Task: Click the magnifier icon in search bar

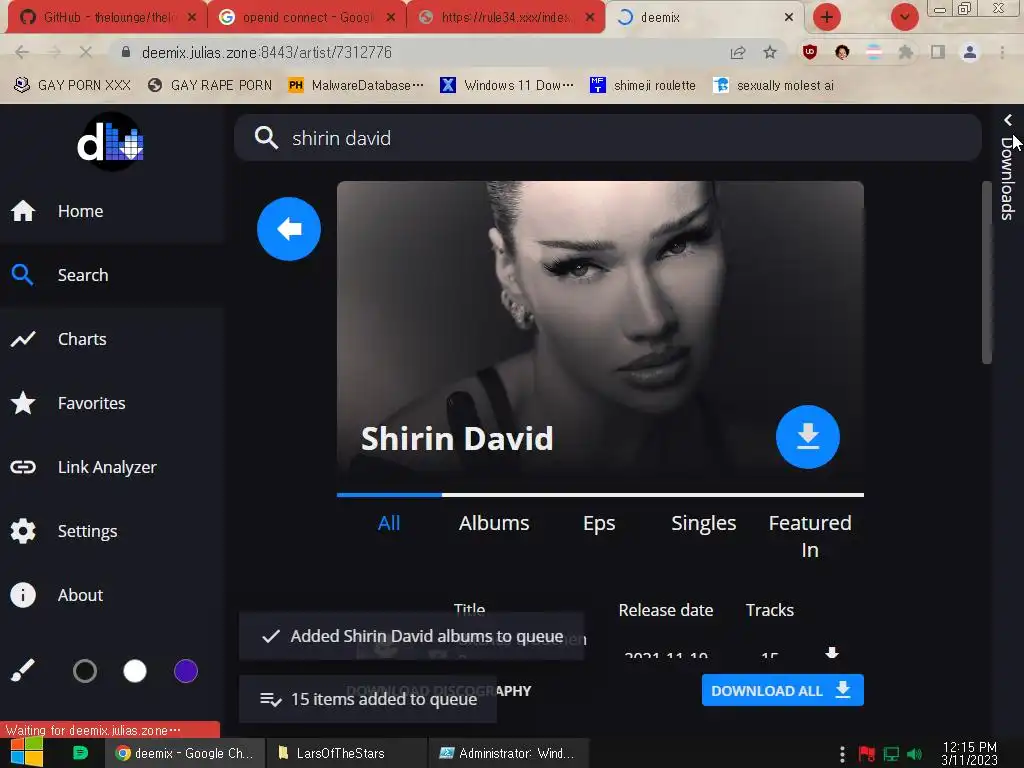Action: [x=266, y=138]
